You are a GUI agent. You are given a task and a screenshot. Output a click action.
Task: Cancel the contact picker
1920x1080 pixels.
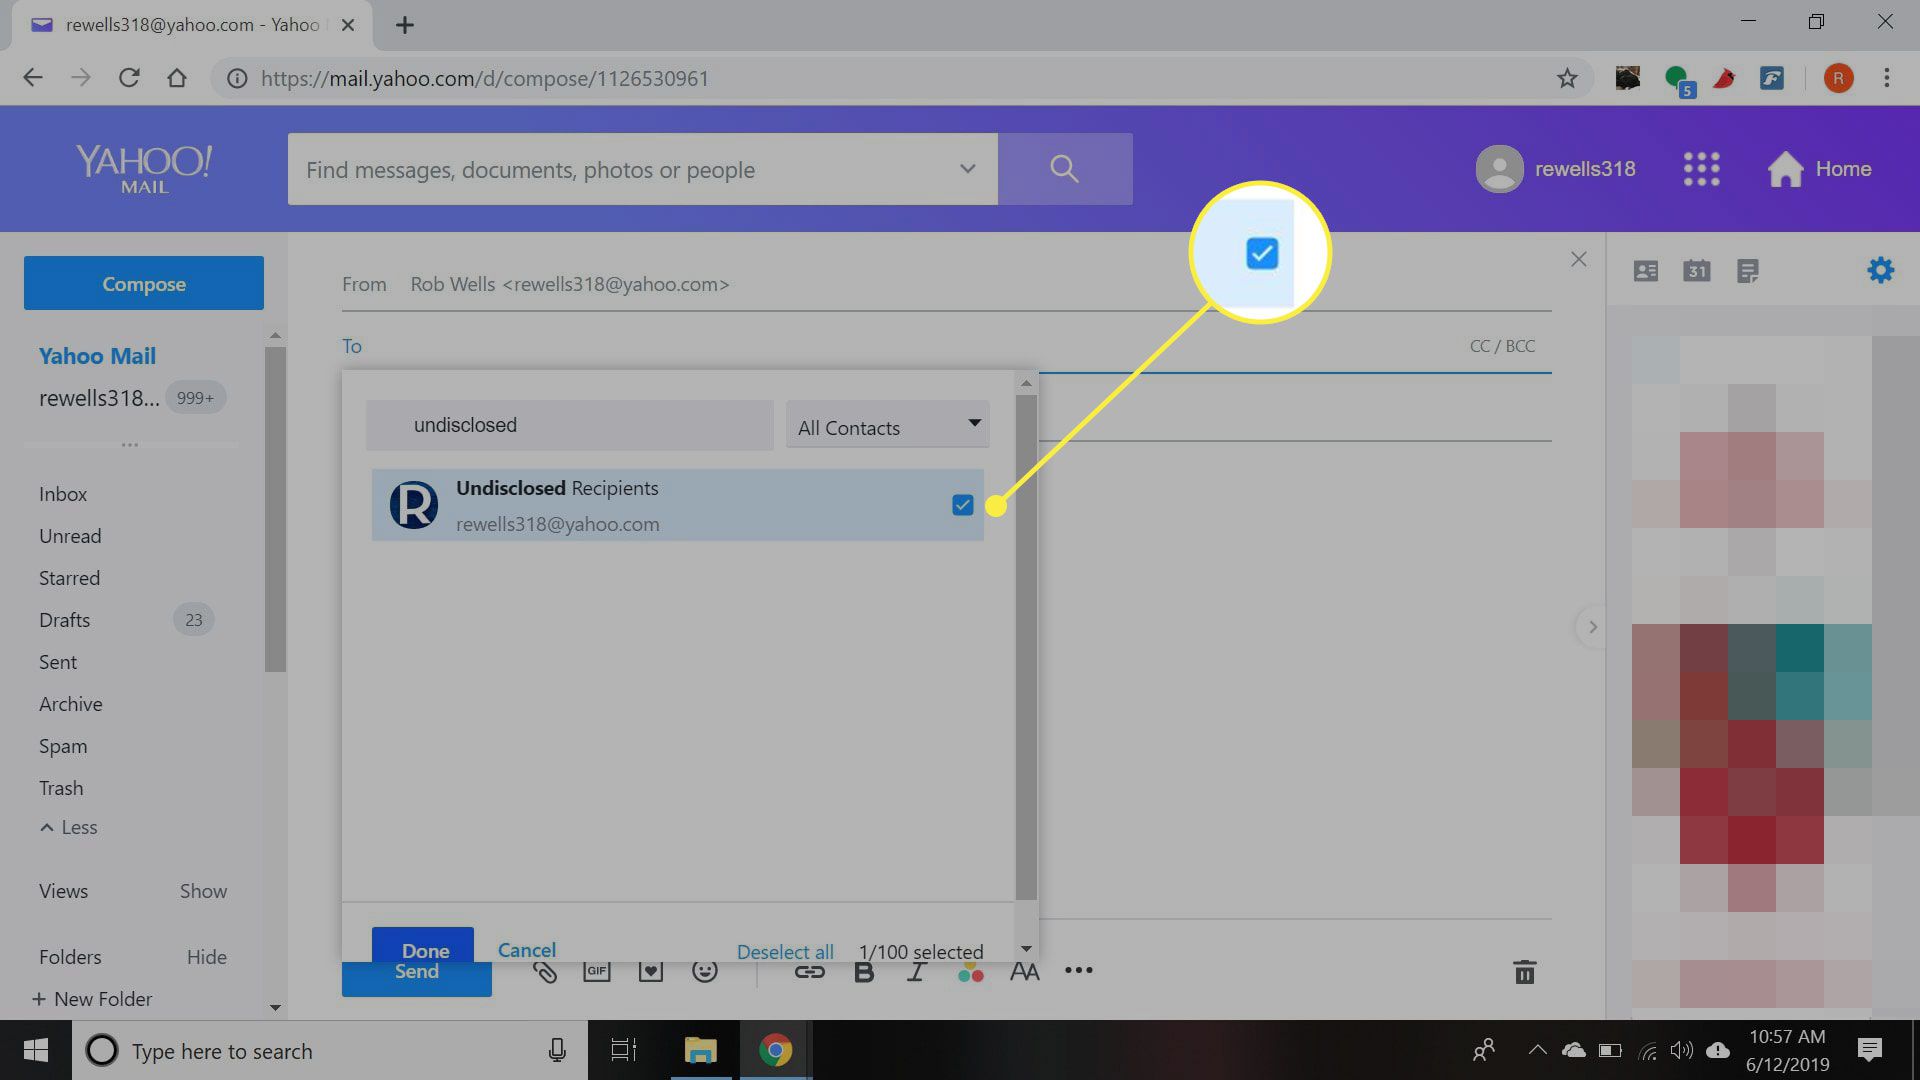coord(527,950)
